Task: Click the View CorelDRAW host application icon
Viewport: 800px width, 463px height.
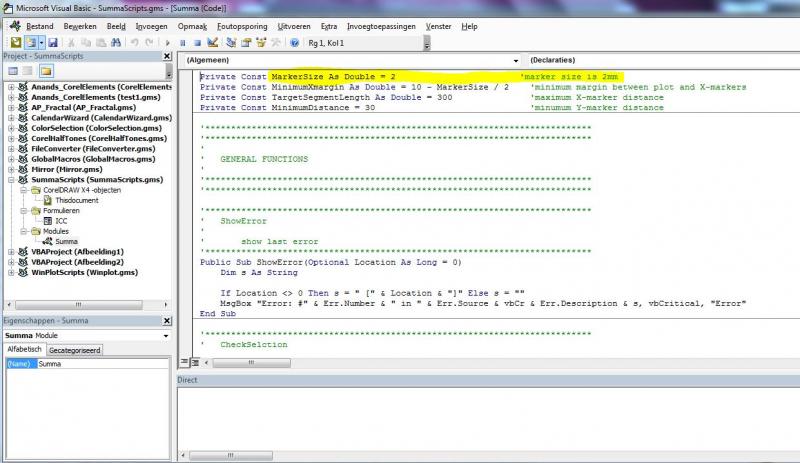Action: point(16,43)
